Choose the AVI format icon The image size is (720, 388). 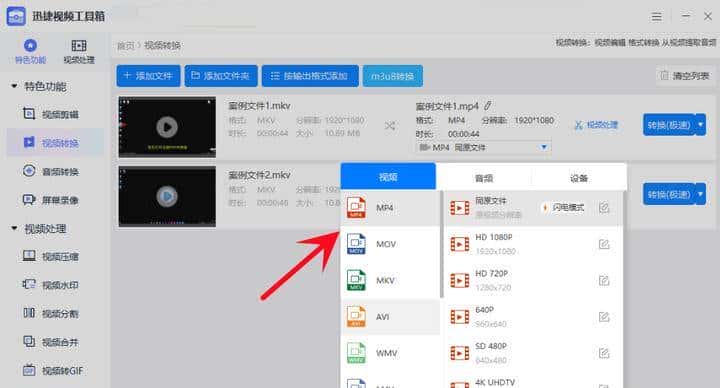[x=356, y=316]
